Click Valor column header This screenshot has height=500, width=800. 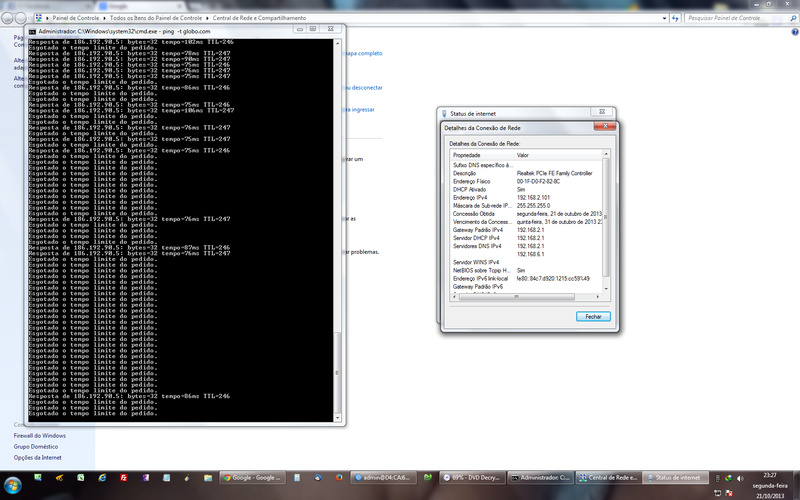click(x=558, y=155)
